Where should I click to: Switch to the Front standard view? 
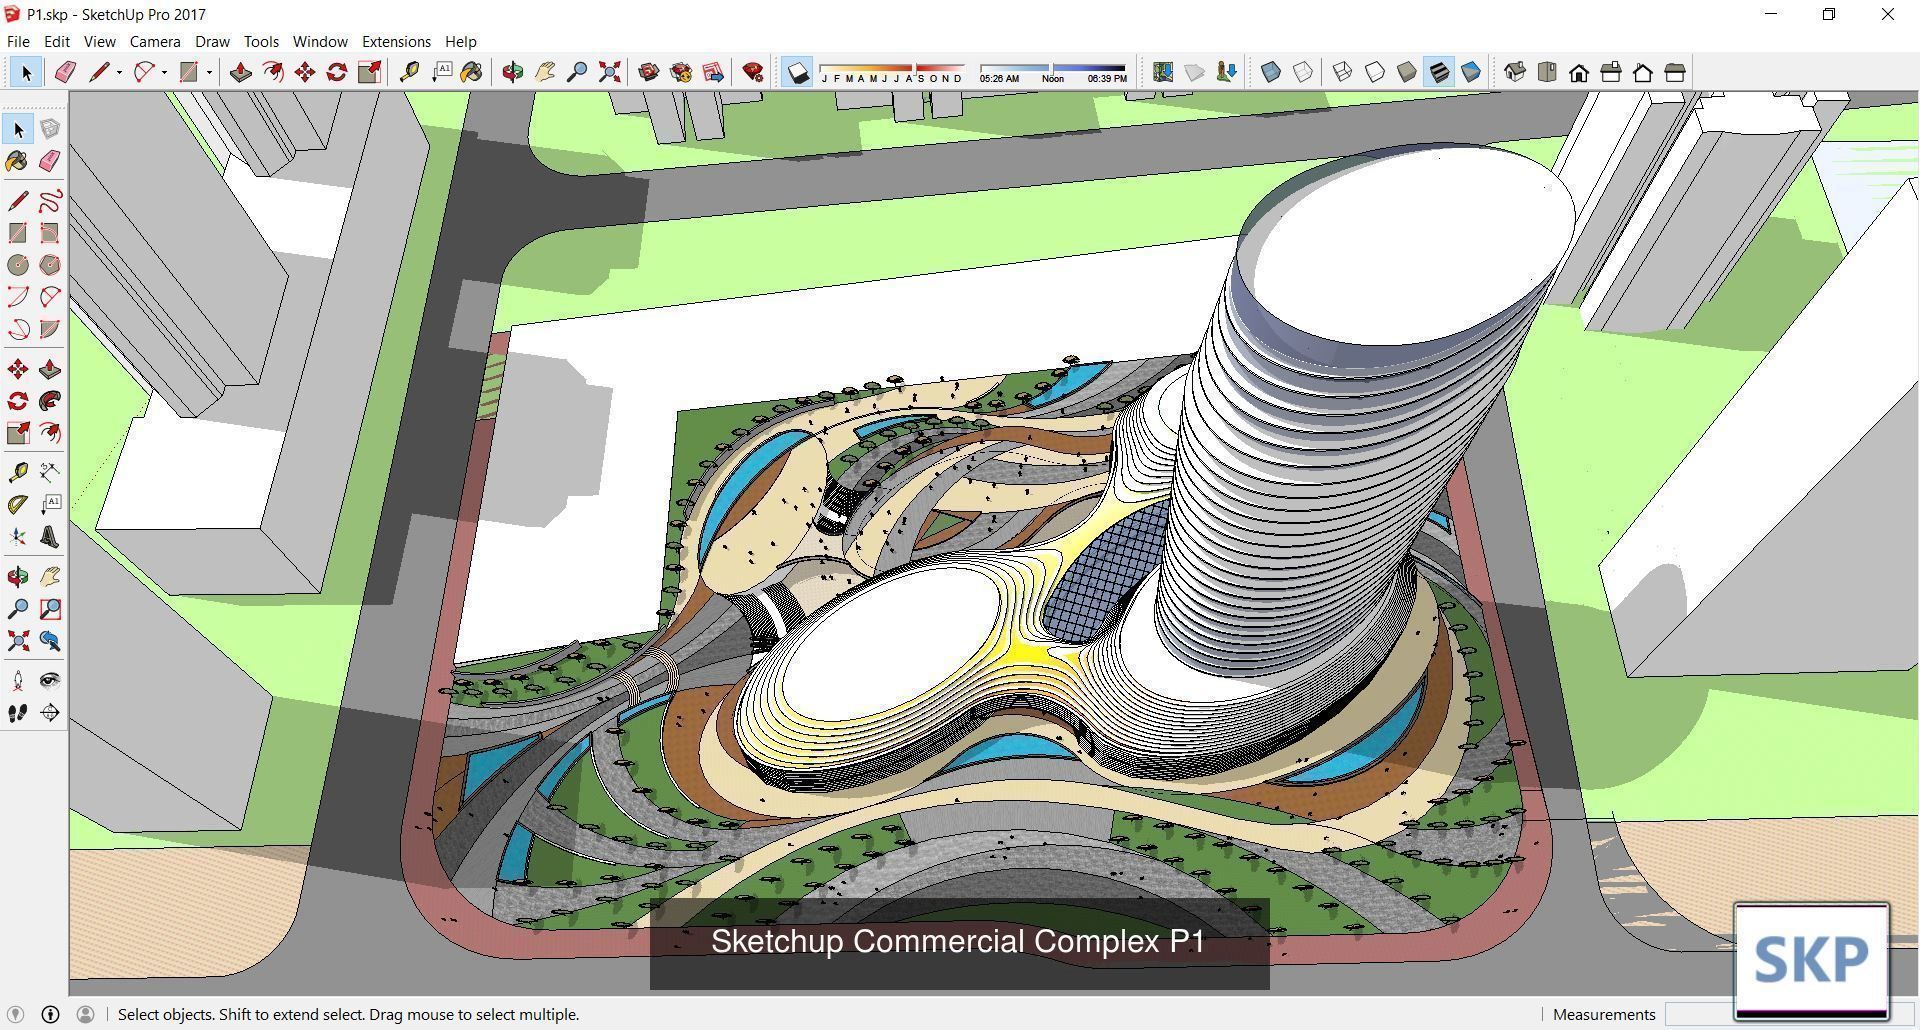tap(1579, 72)
